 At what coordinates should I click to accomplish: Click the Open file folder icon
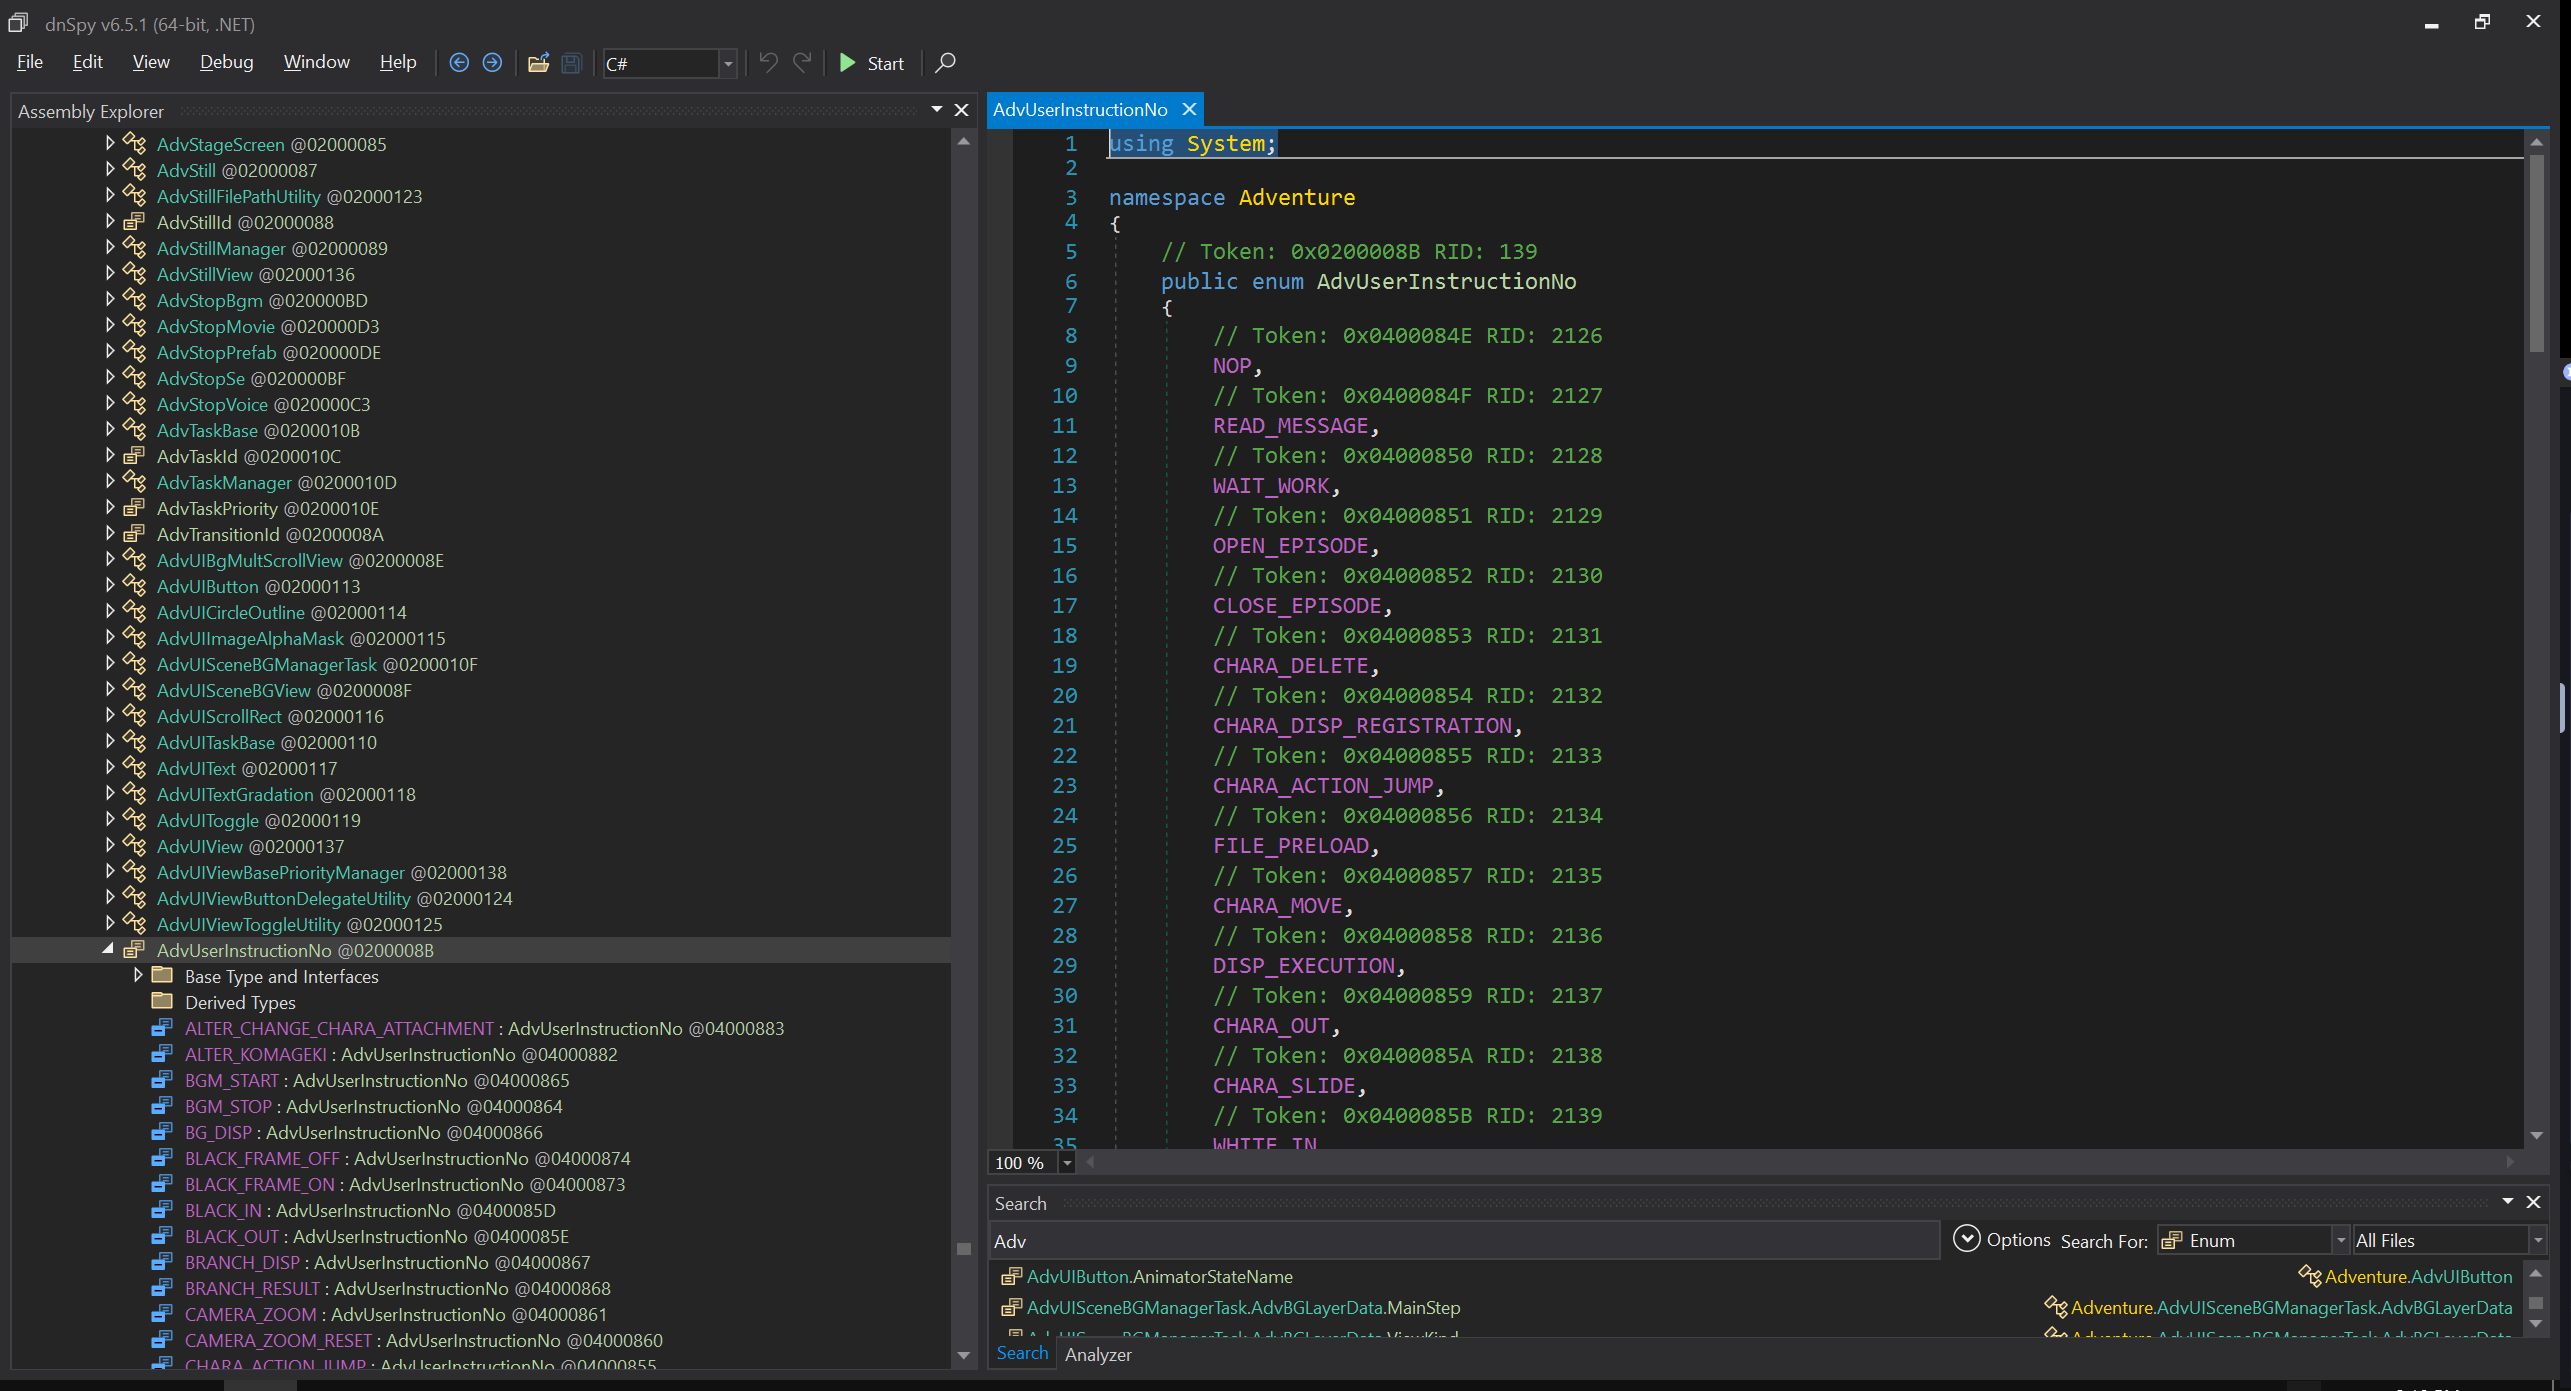coord(538,63)
